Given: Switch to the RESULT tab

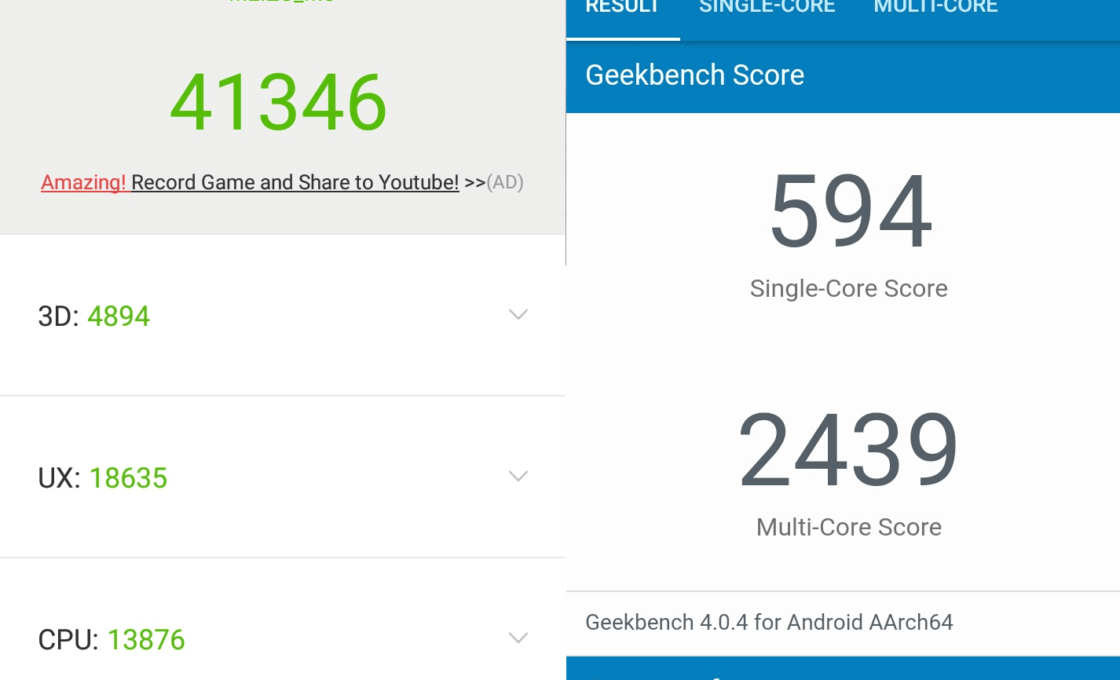Looking at the screenshot, I should coord(622,9).
